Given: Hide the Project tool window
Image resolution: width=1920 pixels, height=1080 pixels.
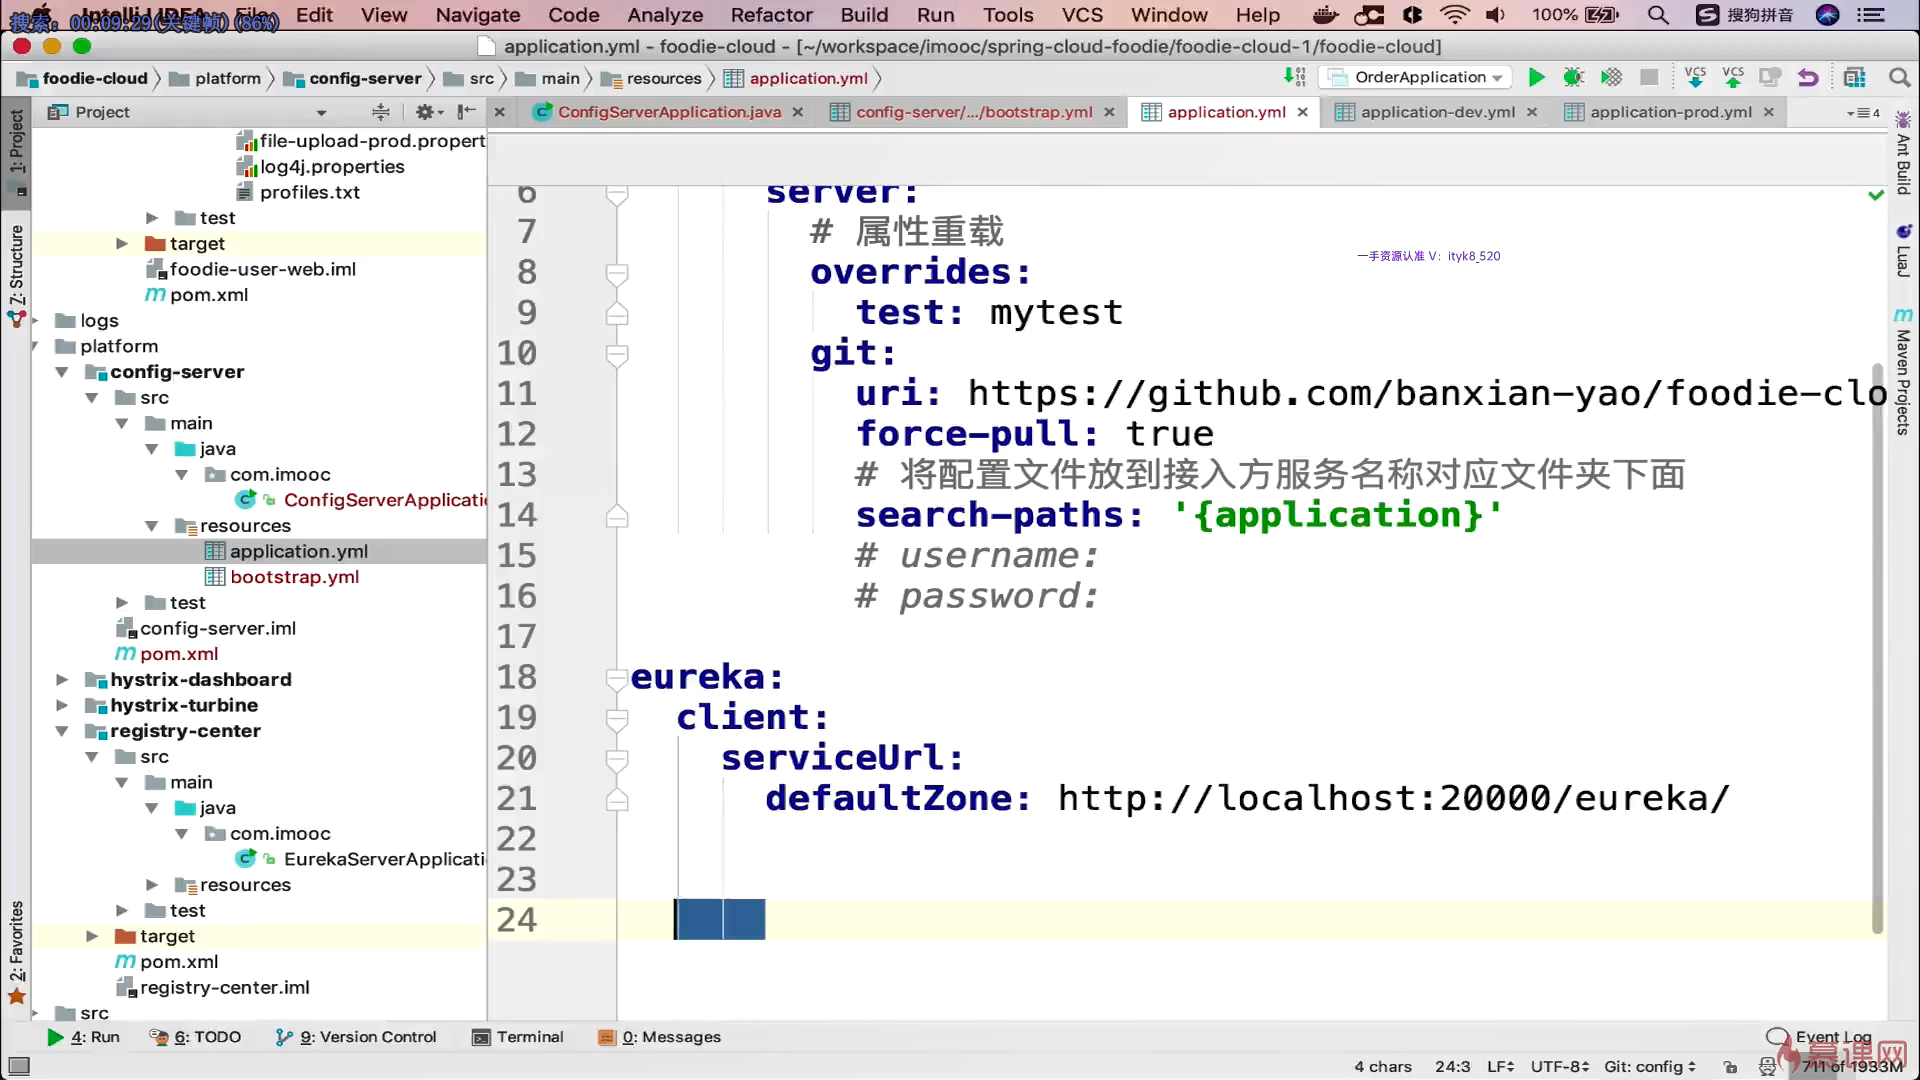Looking at the screenshot, I should (467, 112).
